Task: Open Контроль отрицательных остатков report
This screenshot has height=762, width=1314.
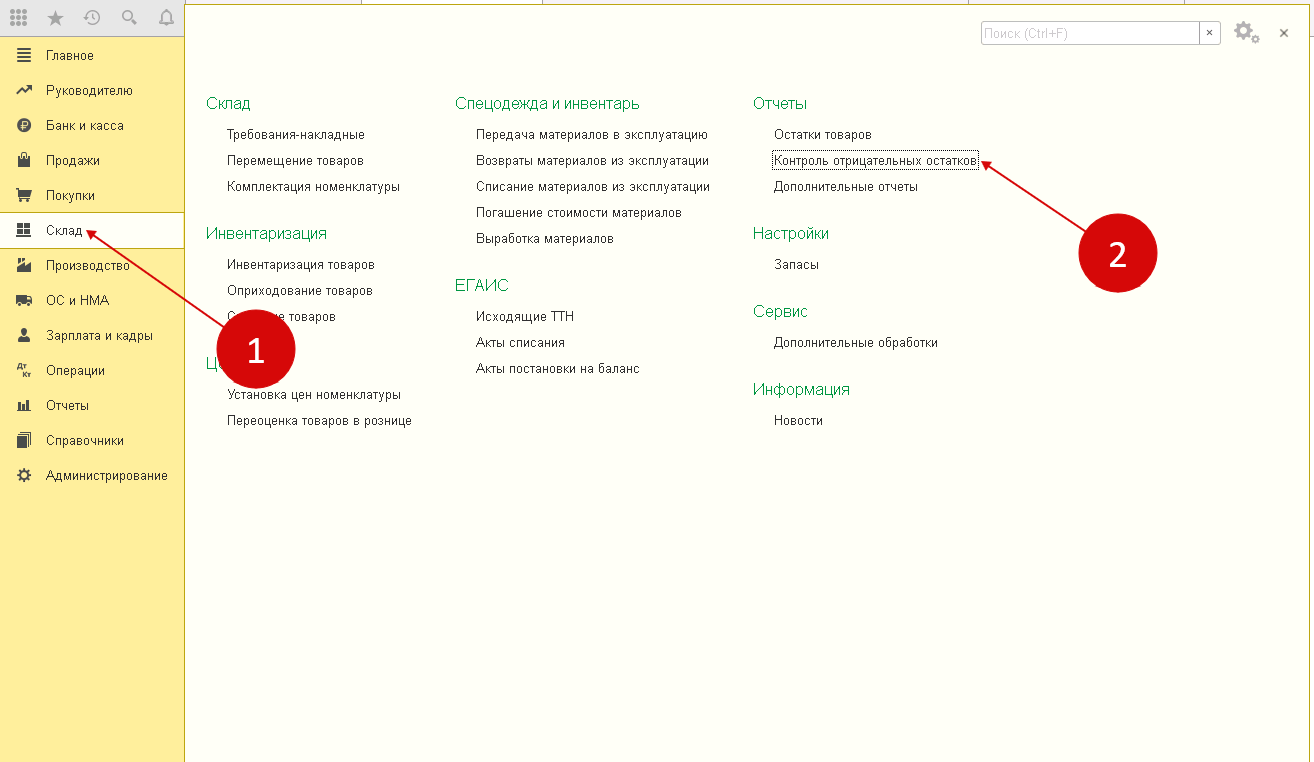Action: [x=874, y=161]
